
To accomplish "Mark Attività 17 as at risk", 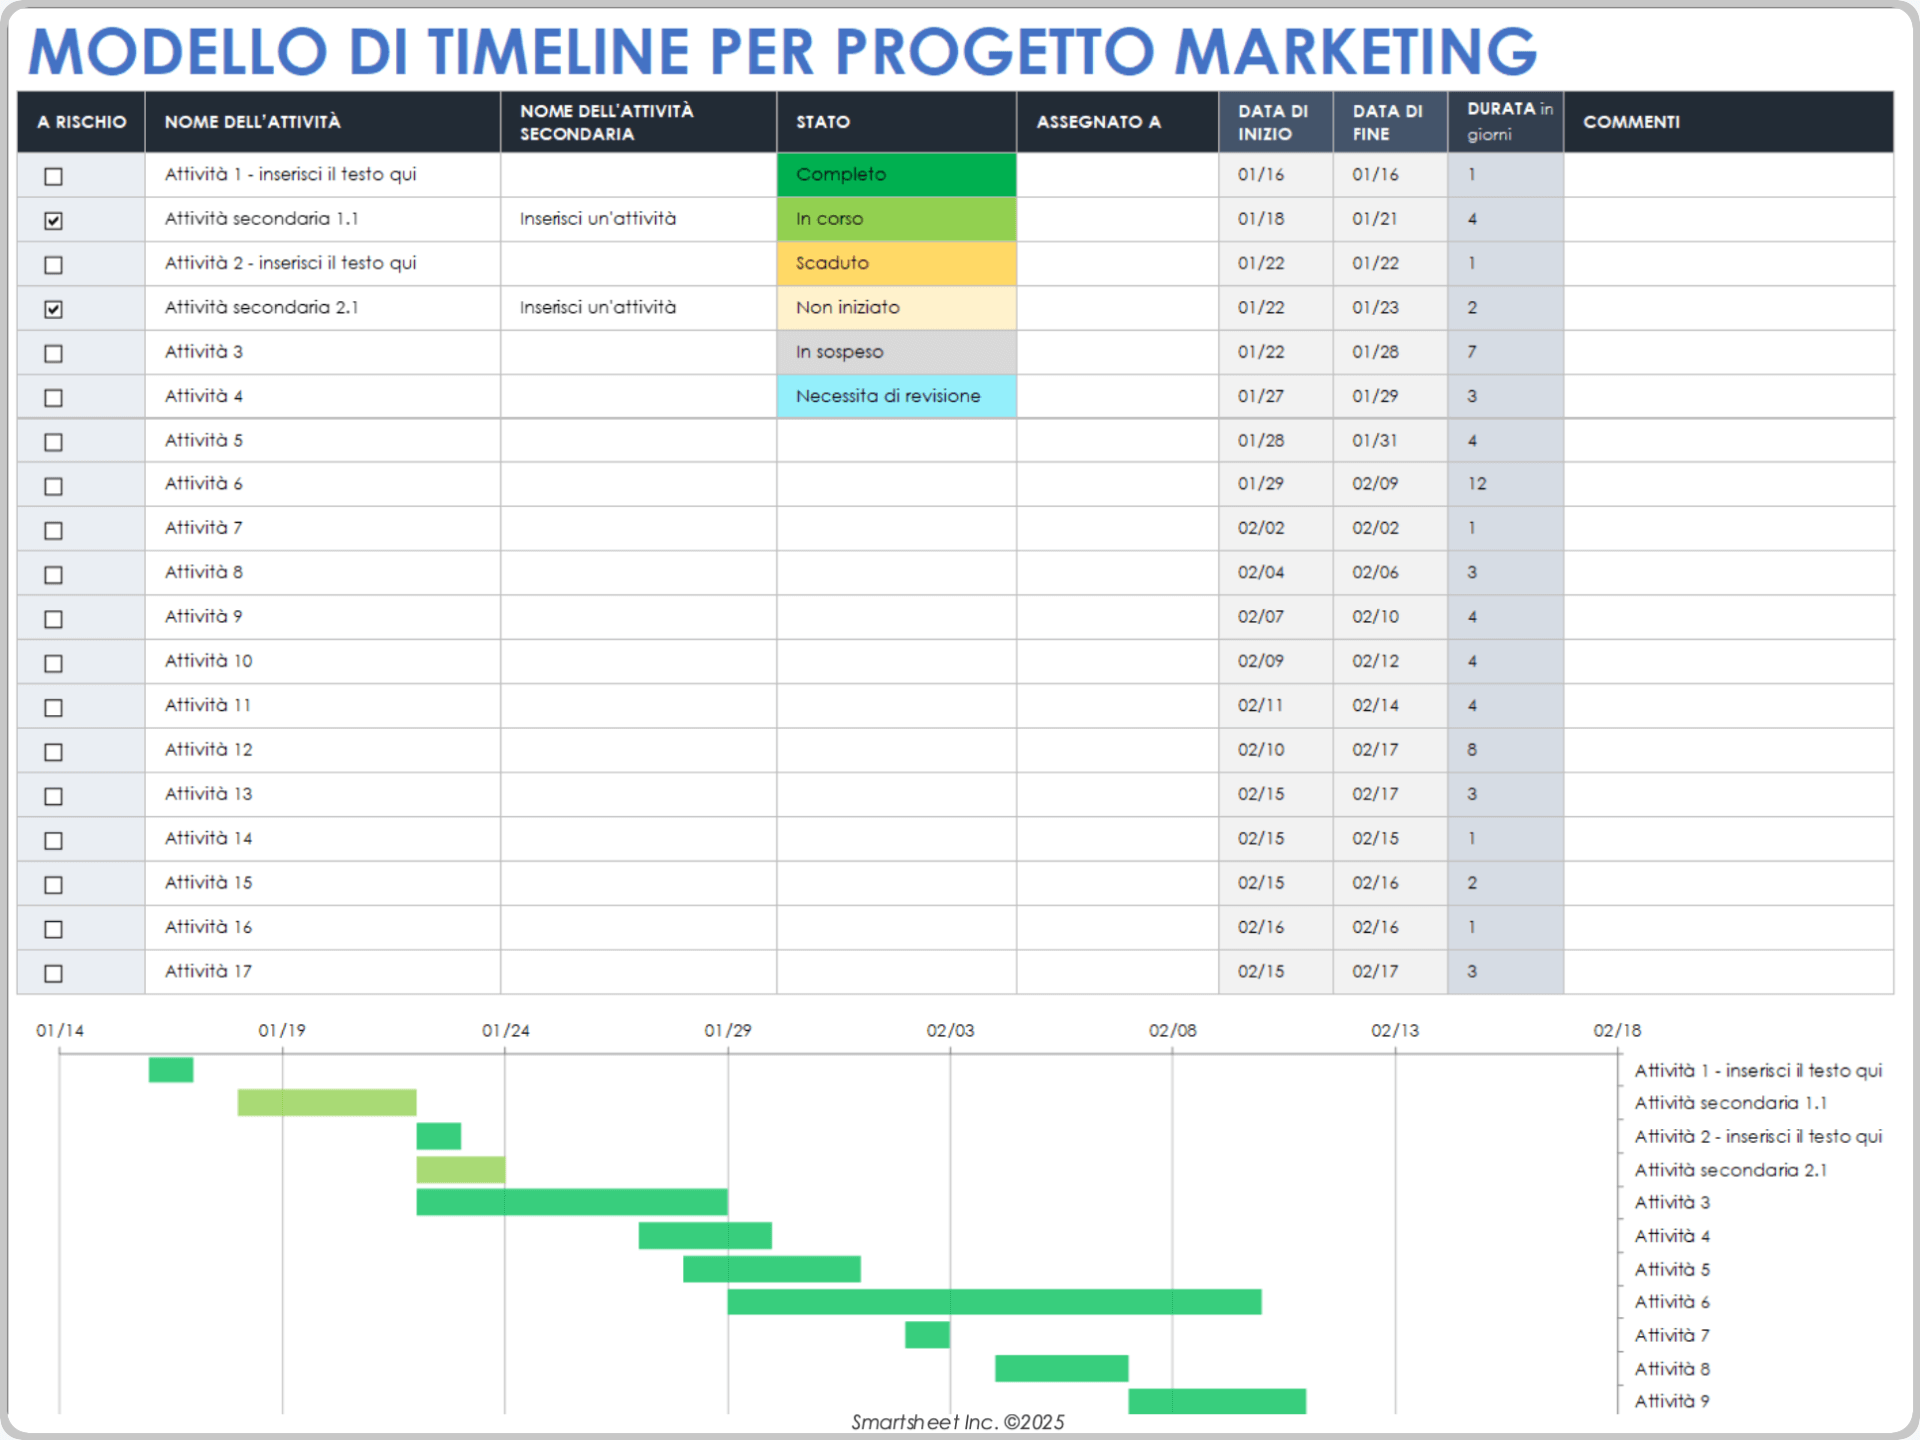I will (53, 973).
